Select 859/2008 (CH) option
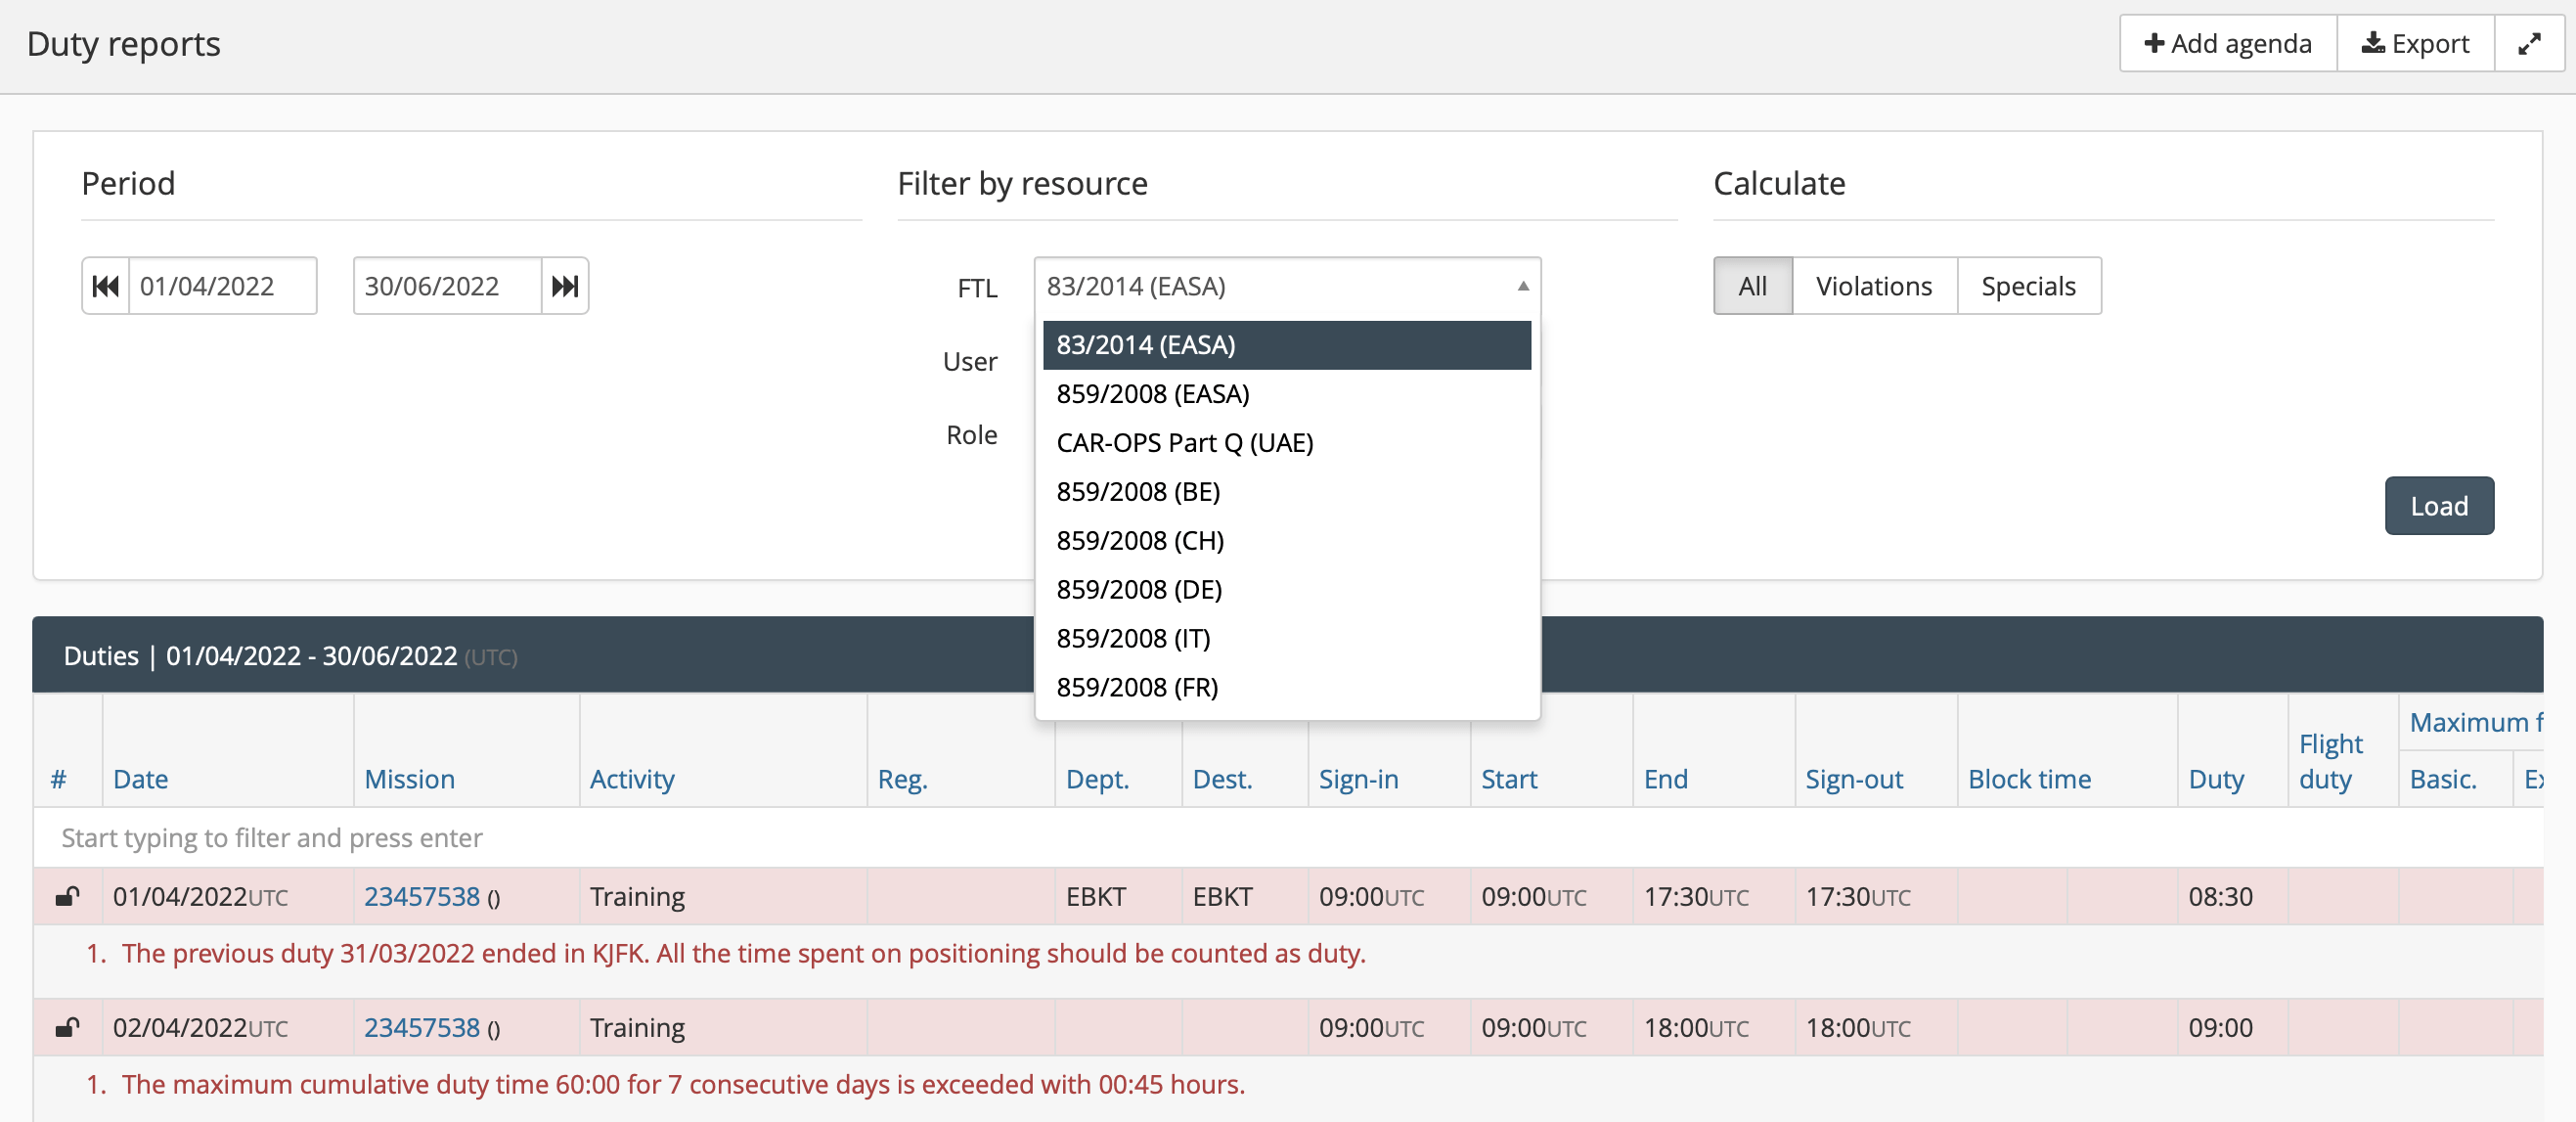The width and height of the screenshot is (2576, 1122). pos(1287,541)
